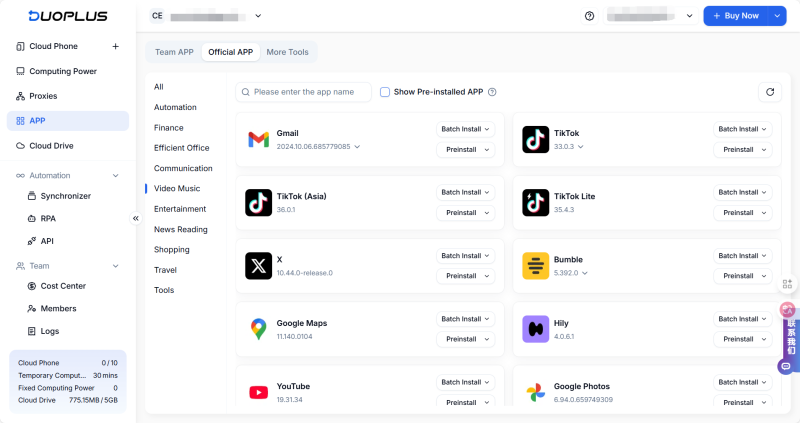
Task: Select the Finance category
Action: point(169,128)
